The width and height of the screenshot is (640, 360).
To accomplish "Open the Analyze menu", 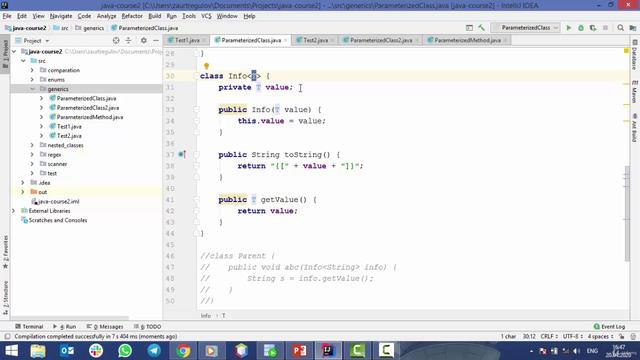I will [107, 16].
